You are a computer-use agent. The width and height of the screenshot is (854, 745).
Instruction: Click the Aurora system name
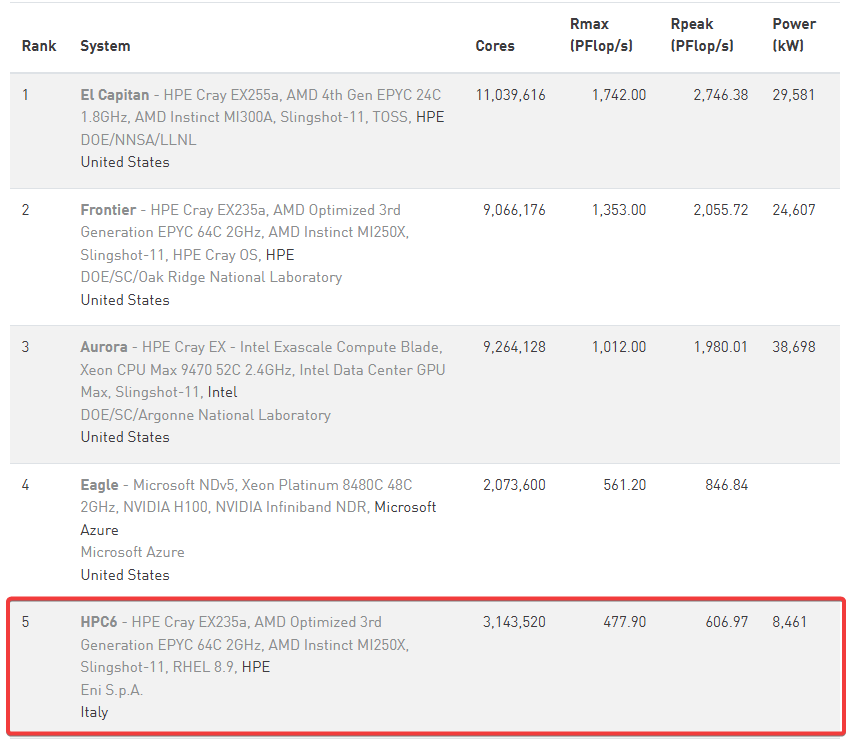tap(103, 347)
